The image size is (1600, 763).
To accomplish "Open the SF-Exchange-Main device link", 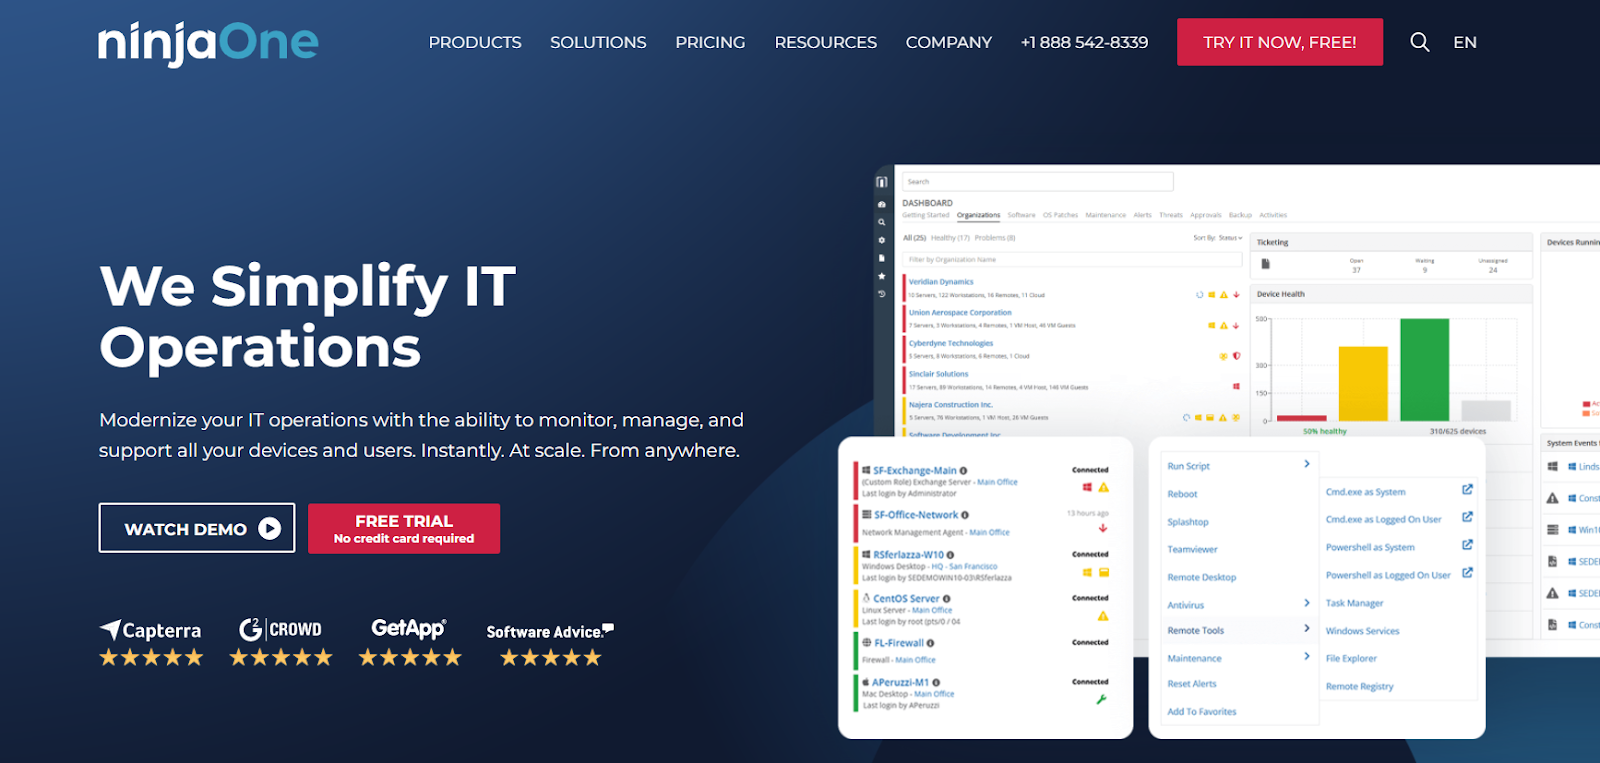I will coord(915,470).
